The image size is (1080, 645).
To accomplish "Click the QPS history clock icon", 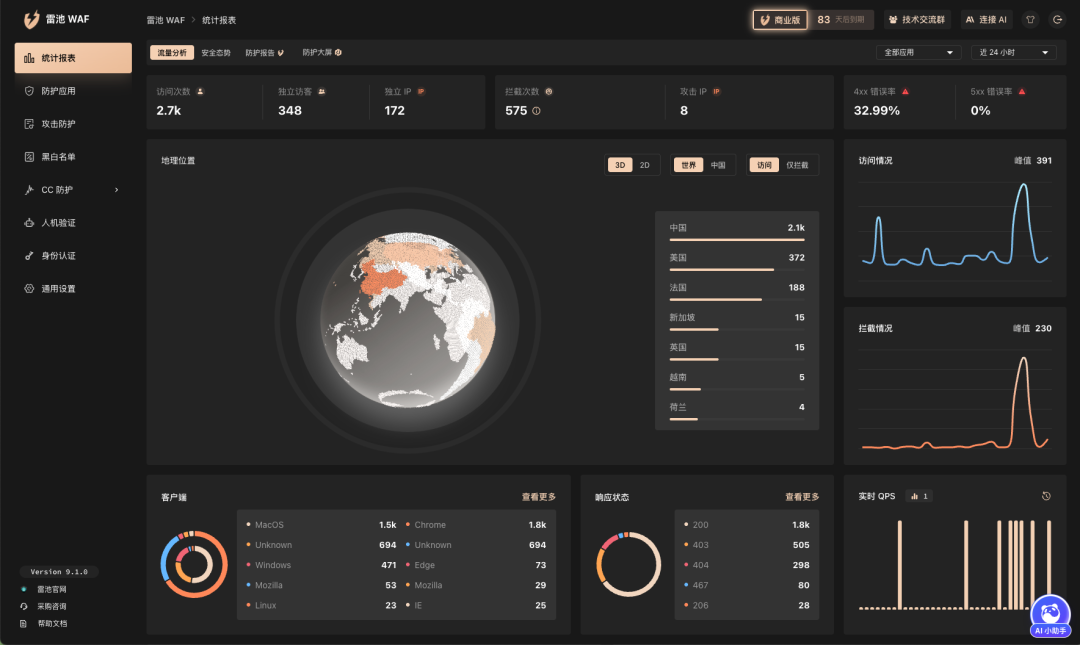I will (x=1046, y=496).
